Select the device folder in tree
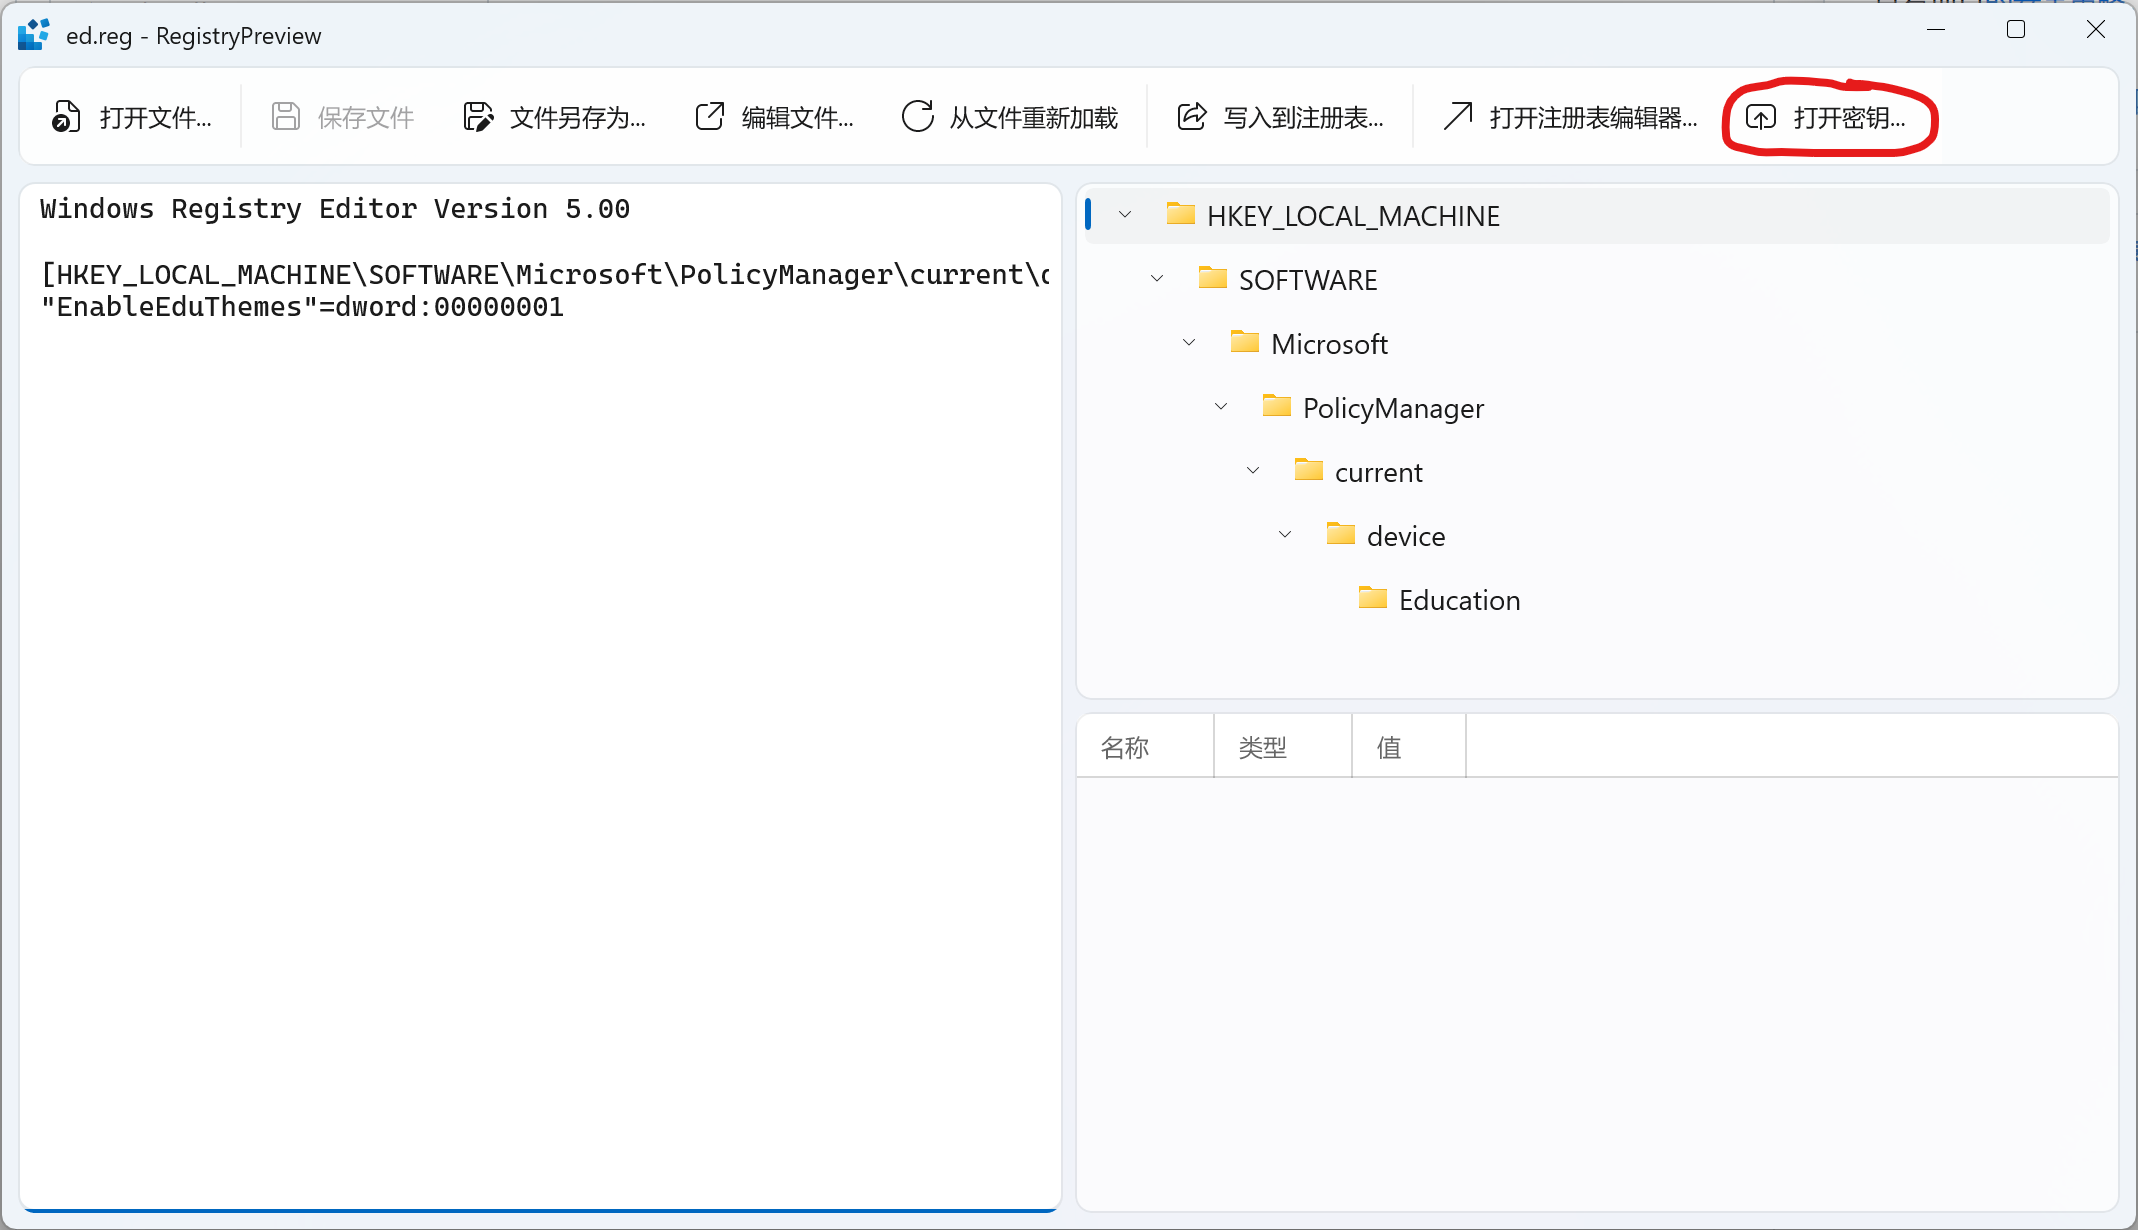Screen dimensions: 2138x1230 [1406, 535]
